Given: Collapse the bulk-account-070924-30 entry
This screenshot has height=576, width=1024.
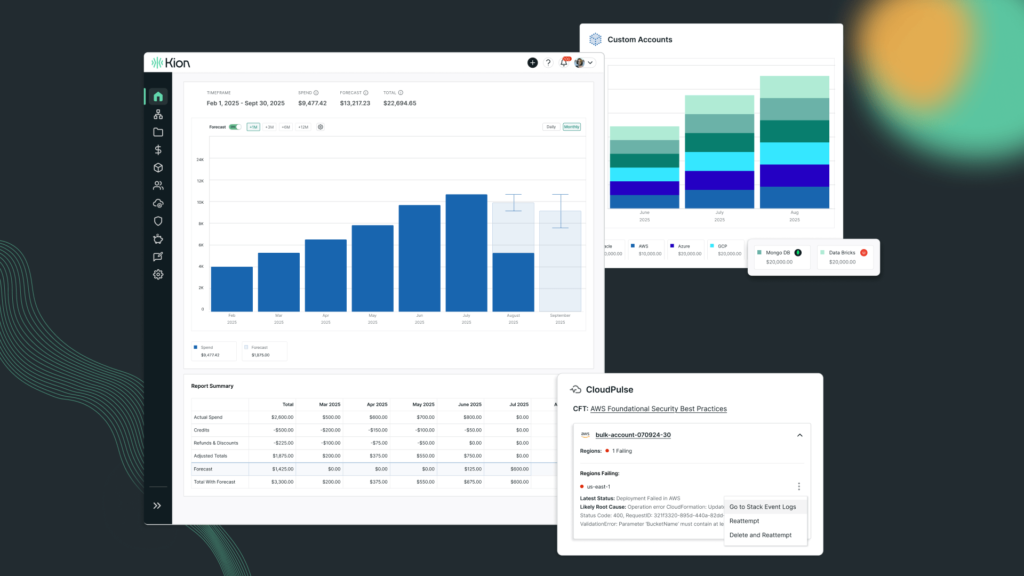Looking at the screenshot, I should [800, 435].
